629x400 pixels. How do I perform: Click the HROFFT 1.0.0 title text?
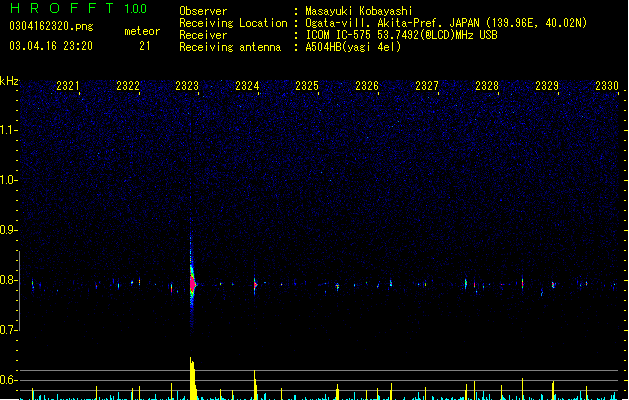click(x=79, y=8)
